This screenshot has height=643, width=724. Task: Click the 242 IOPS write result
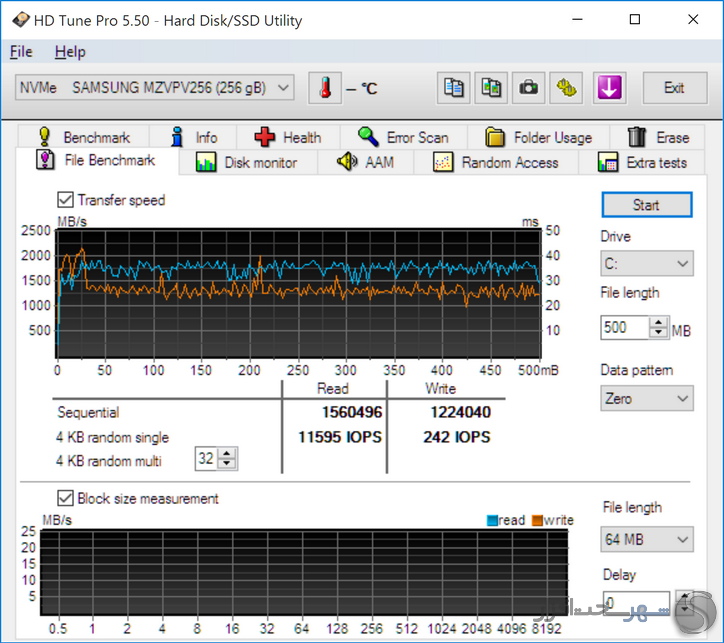coord(457,437)
